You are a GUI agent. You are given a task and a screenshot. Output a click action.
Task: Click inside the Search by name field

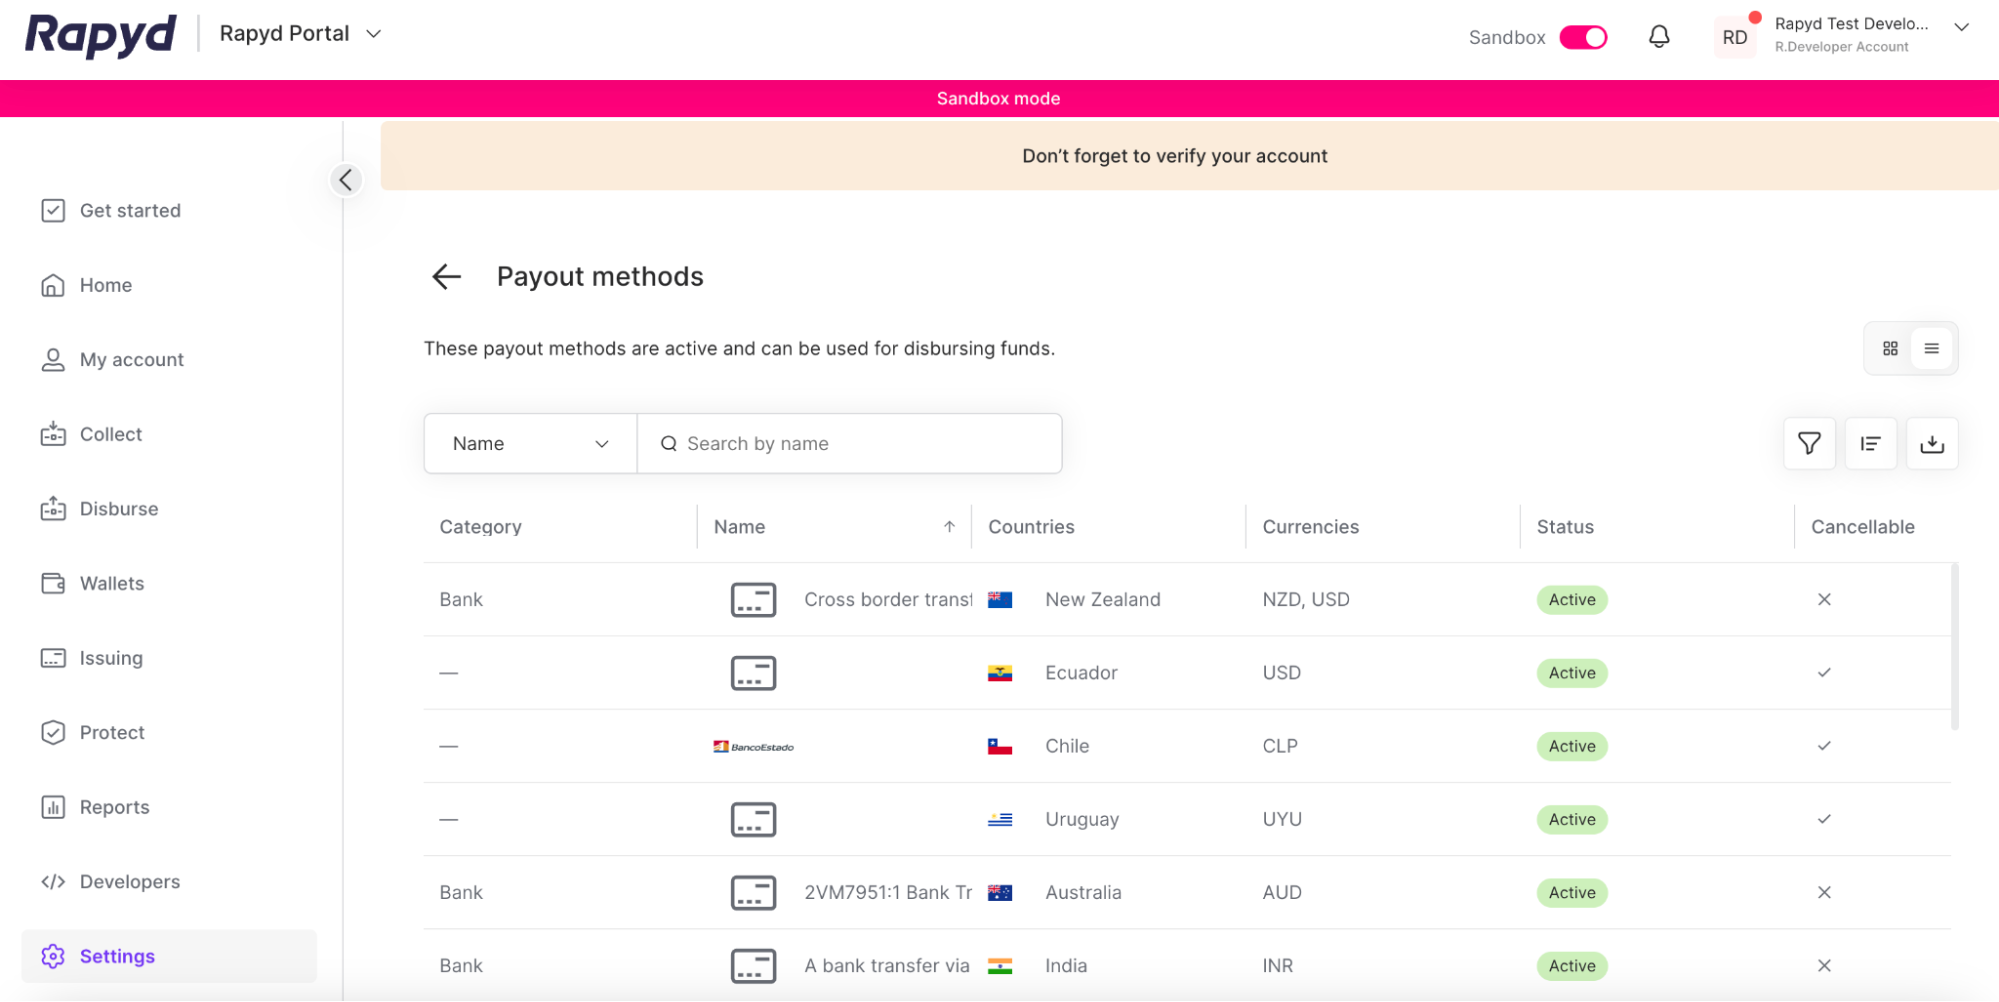[850, 443]
